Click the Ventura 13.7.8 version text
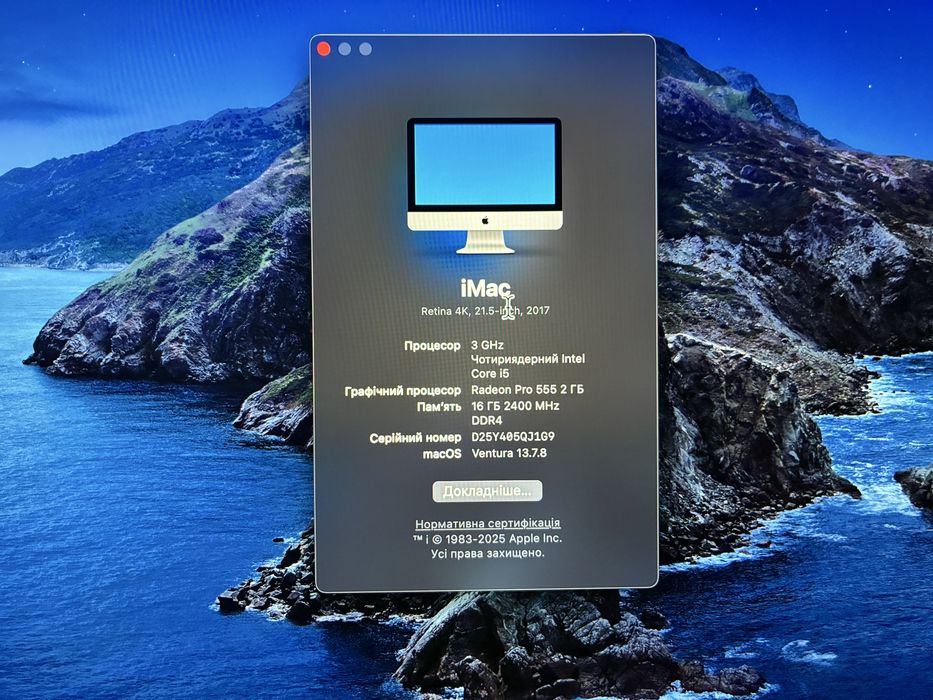Screen dimensions: 933x700 pos(509,454)
